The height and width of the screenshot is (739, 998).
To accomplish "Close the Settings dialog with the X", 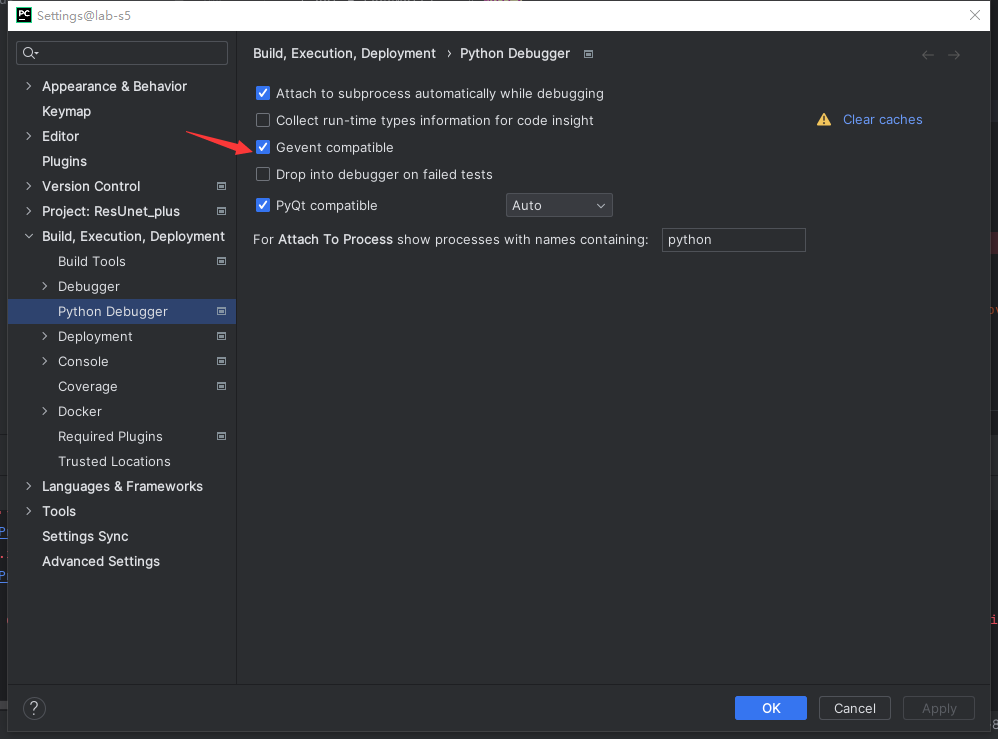I will (974, 15).
